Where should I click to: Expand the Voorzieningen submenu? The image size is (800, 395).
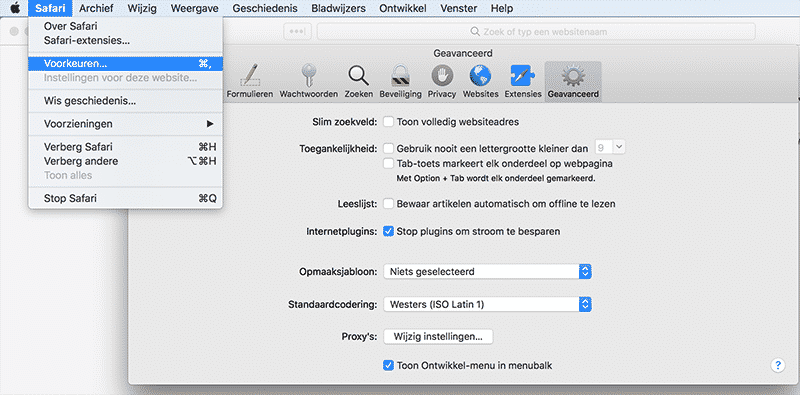(x=126, y=124)
